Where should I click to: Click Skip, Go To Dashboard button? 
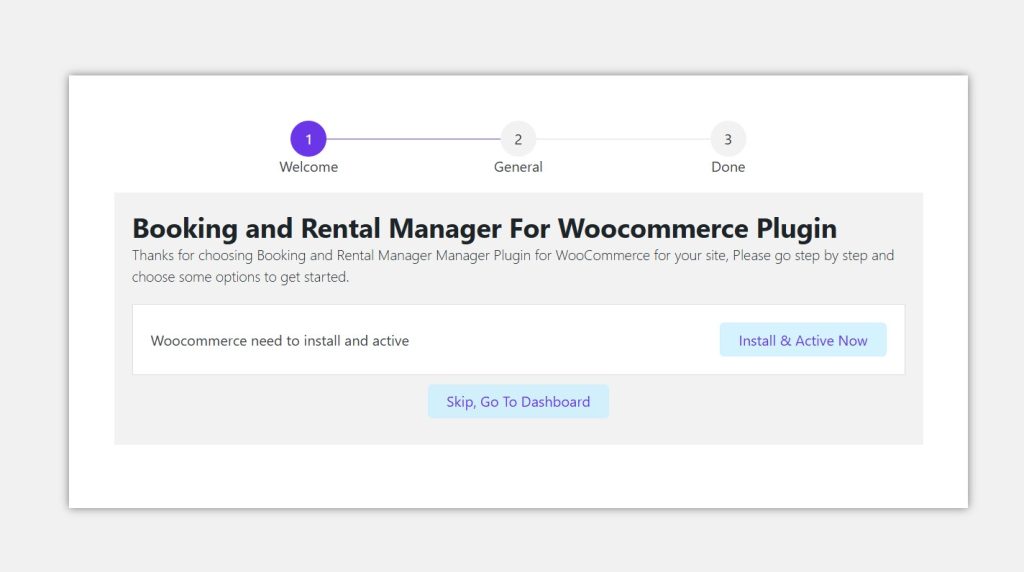pyautogui.click(x=518, y=402)
